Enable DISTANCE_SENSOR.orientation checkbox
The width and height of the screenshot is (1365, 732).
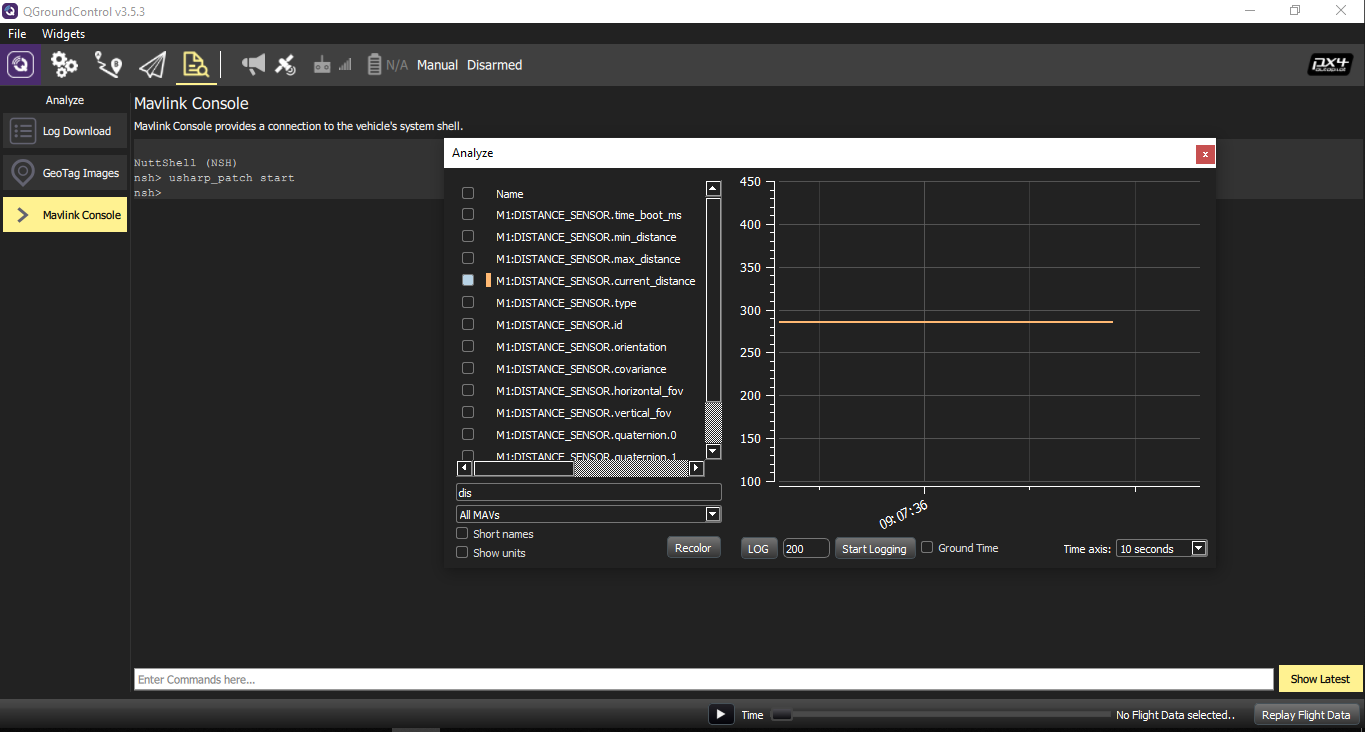(x=467, y=347)
